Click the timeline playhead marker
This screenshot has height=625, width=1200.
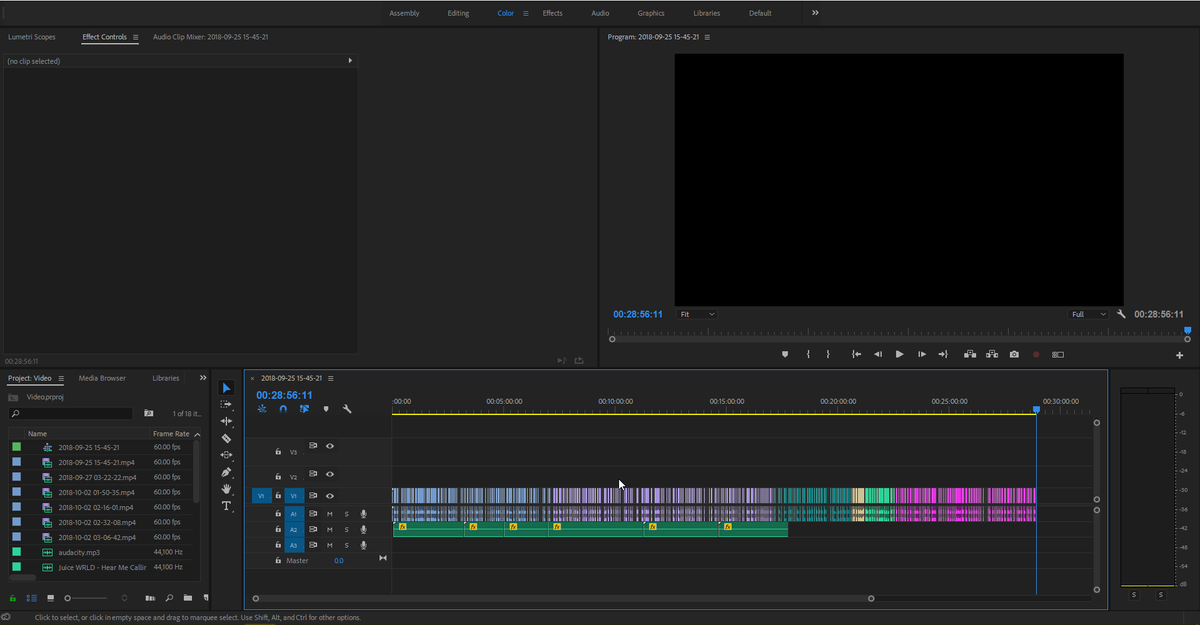1036,410
